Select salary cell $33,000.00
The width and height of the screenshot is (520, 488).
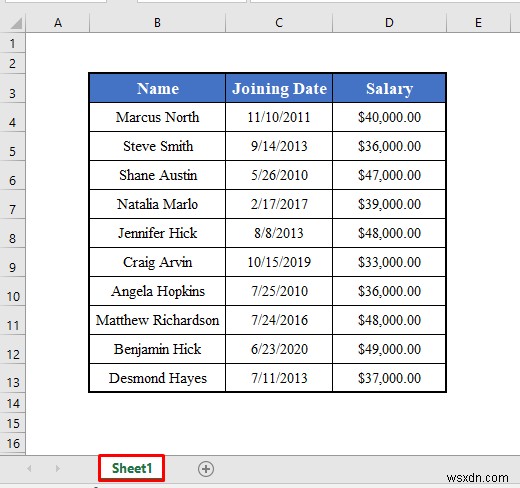[x=389, y=262]
